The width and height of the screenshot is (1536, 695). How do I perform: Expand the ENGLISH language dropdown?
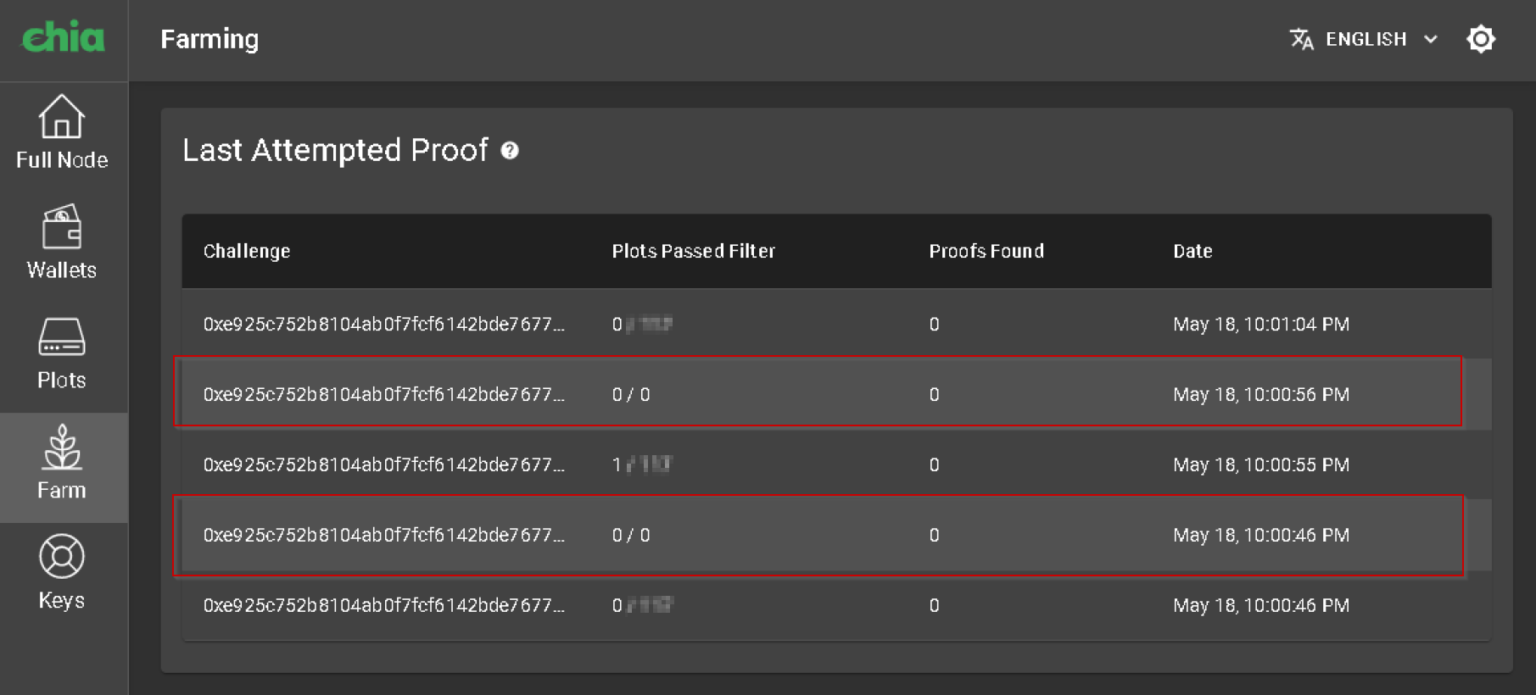(x=1366, y=39)
